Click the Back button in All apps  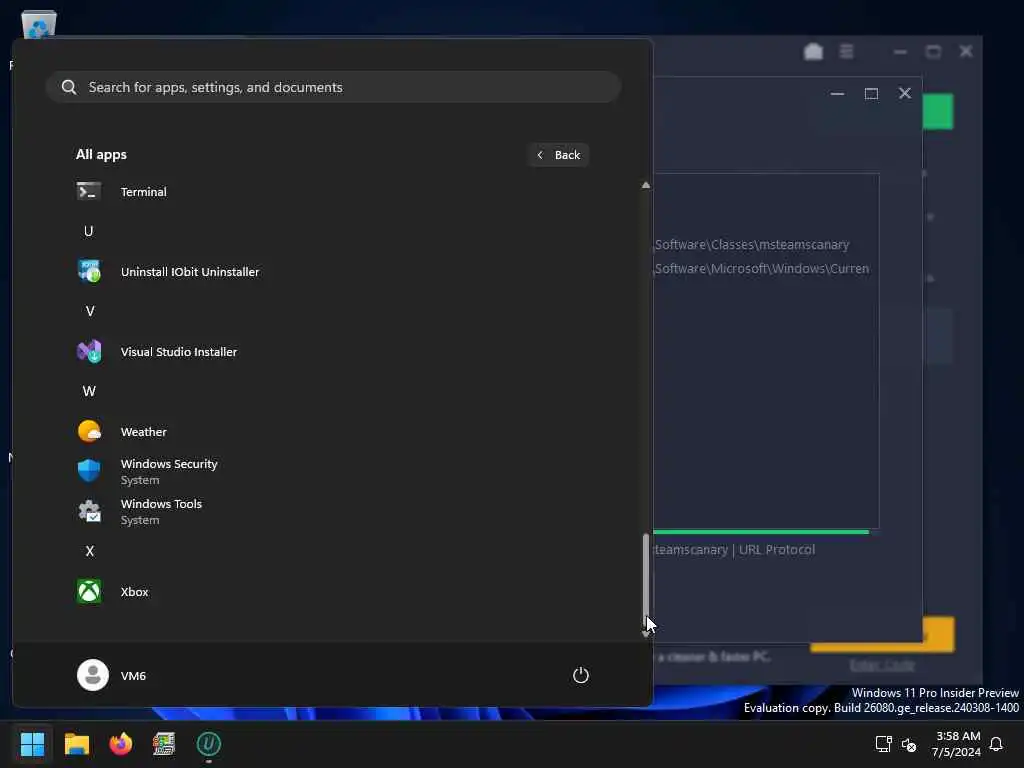pyautogui.click(x=558, y=155)
